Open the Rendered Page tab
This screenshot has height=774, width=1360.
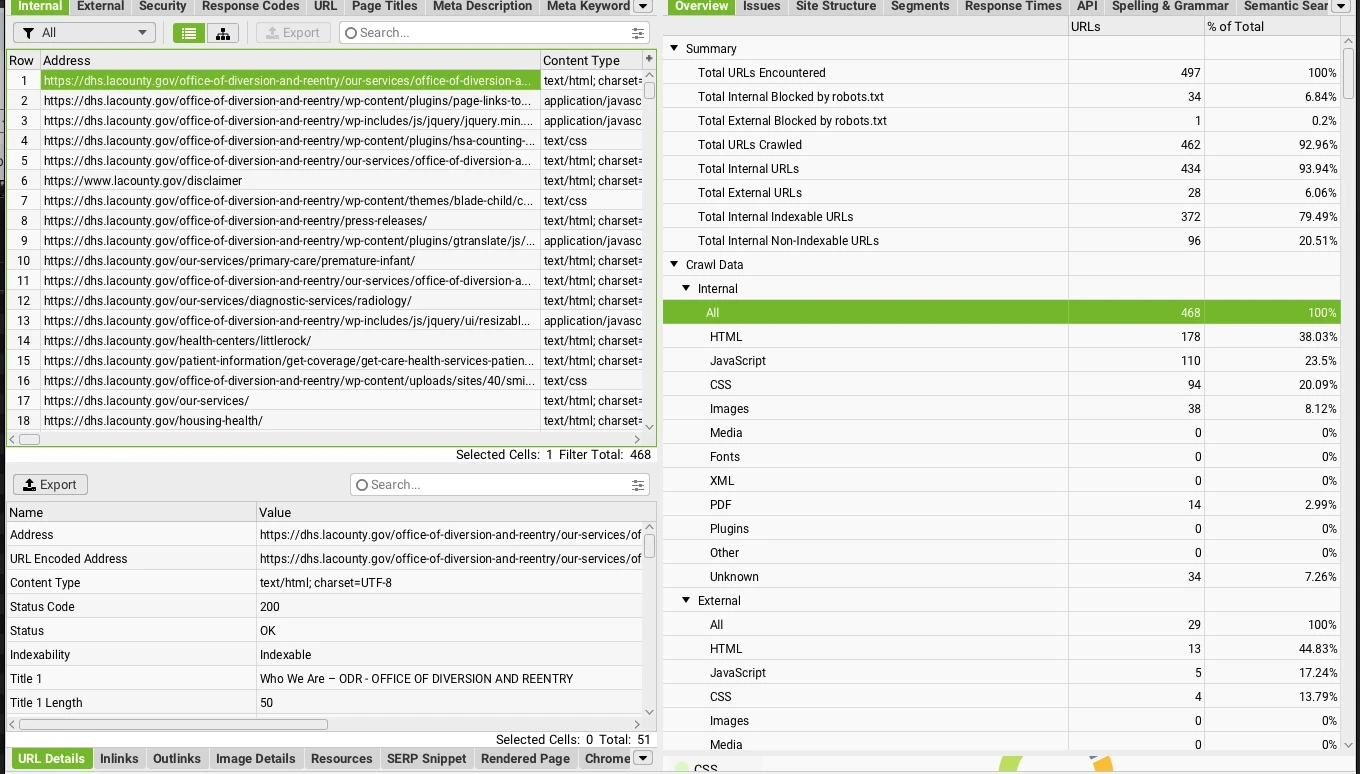tap(525, 758)
